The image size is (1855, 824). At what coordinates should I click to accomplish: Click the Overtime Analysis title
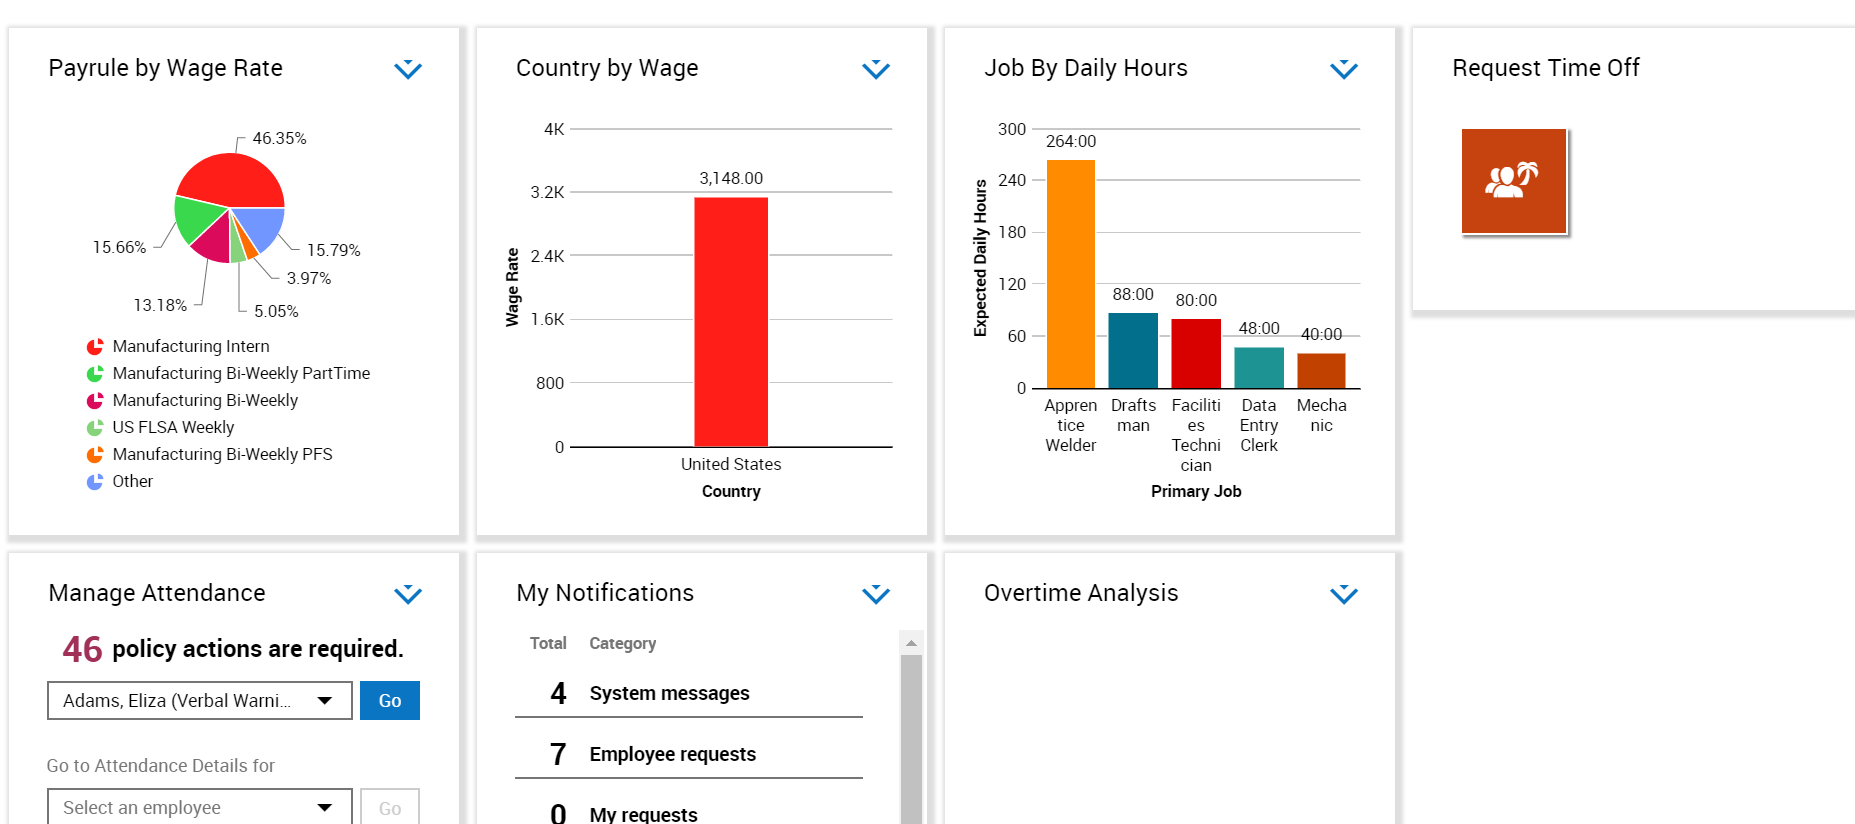(1081, 593)
